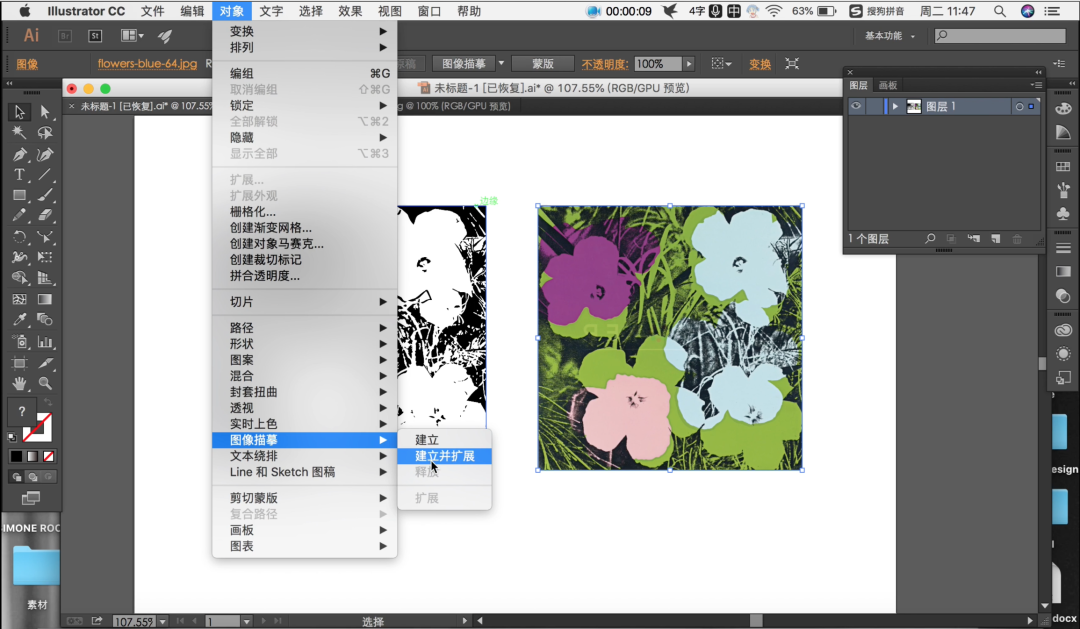The height and width of the screenshot is (629, 1080).
Task: Expand the 路径 submenu
Action: 304,328
